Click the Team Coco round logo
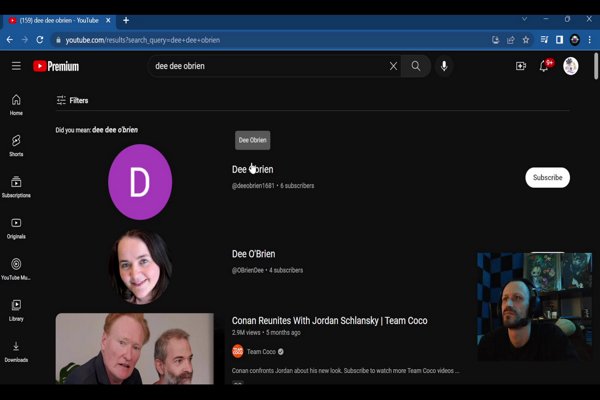600x400 pixels. pos(238,351)
